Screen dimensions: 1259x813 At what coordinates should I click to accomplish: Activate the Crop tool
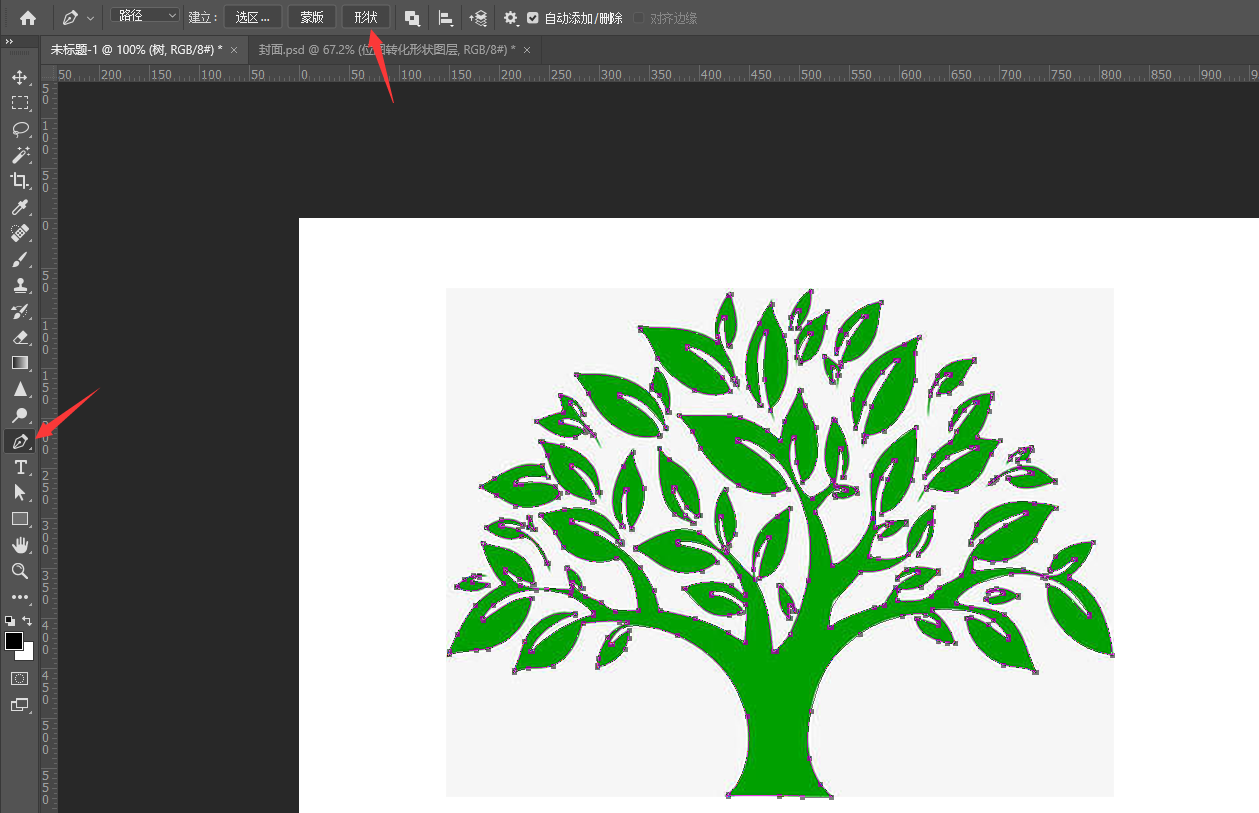pos(20,181)
